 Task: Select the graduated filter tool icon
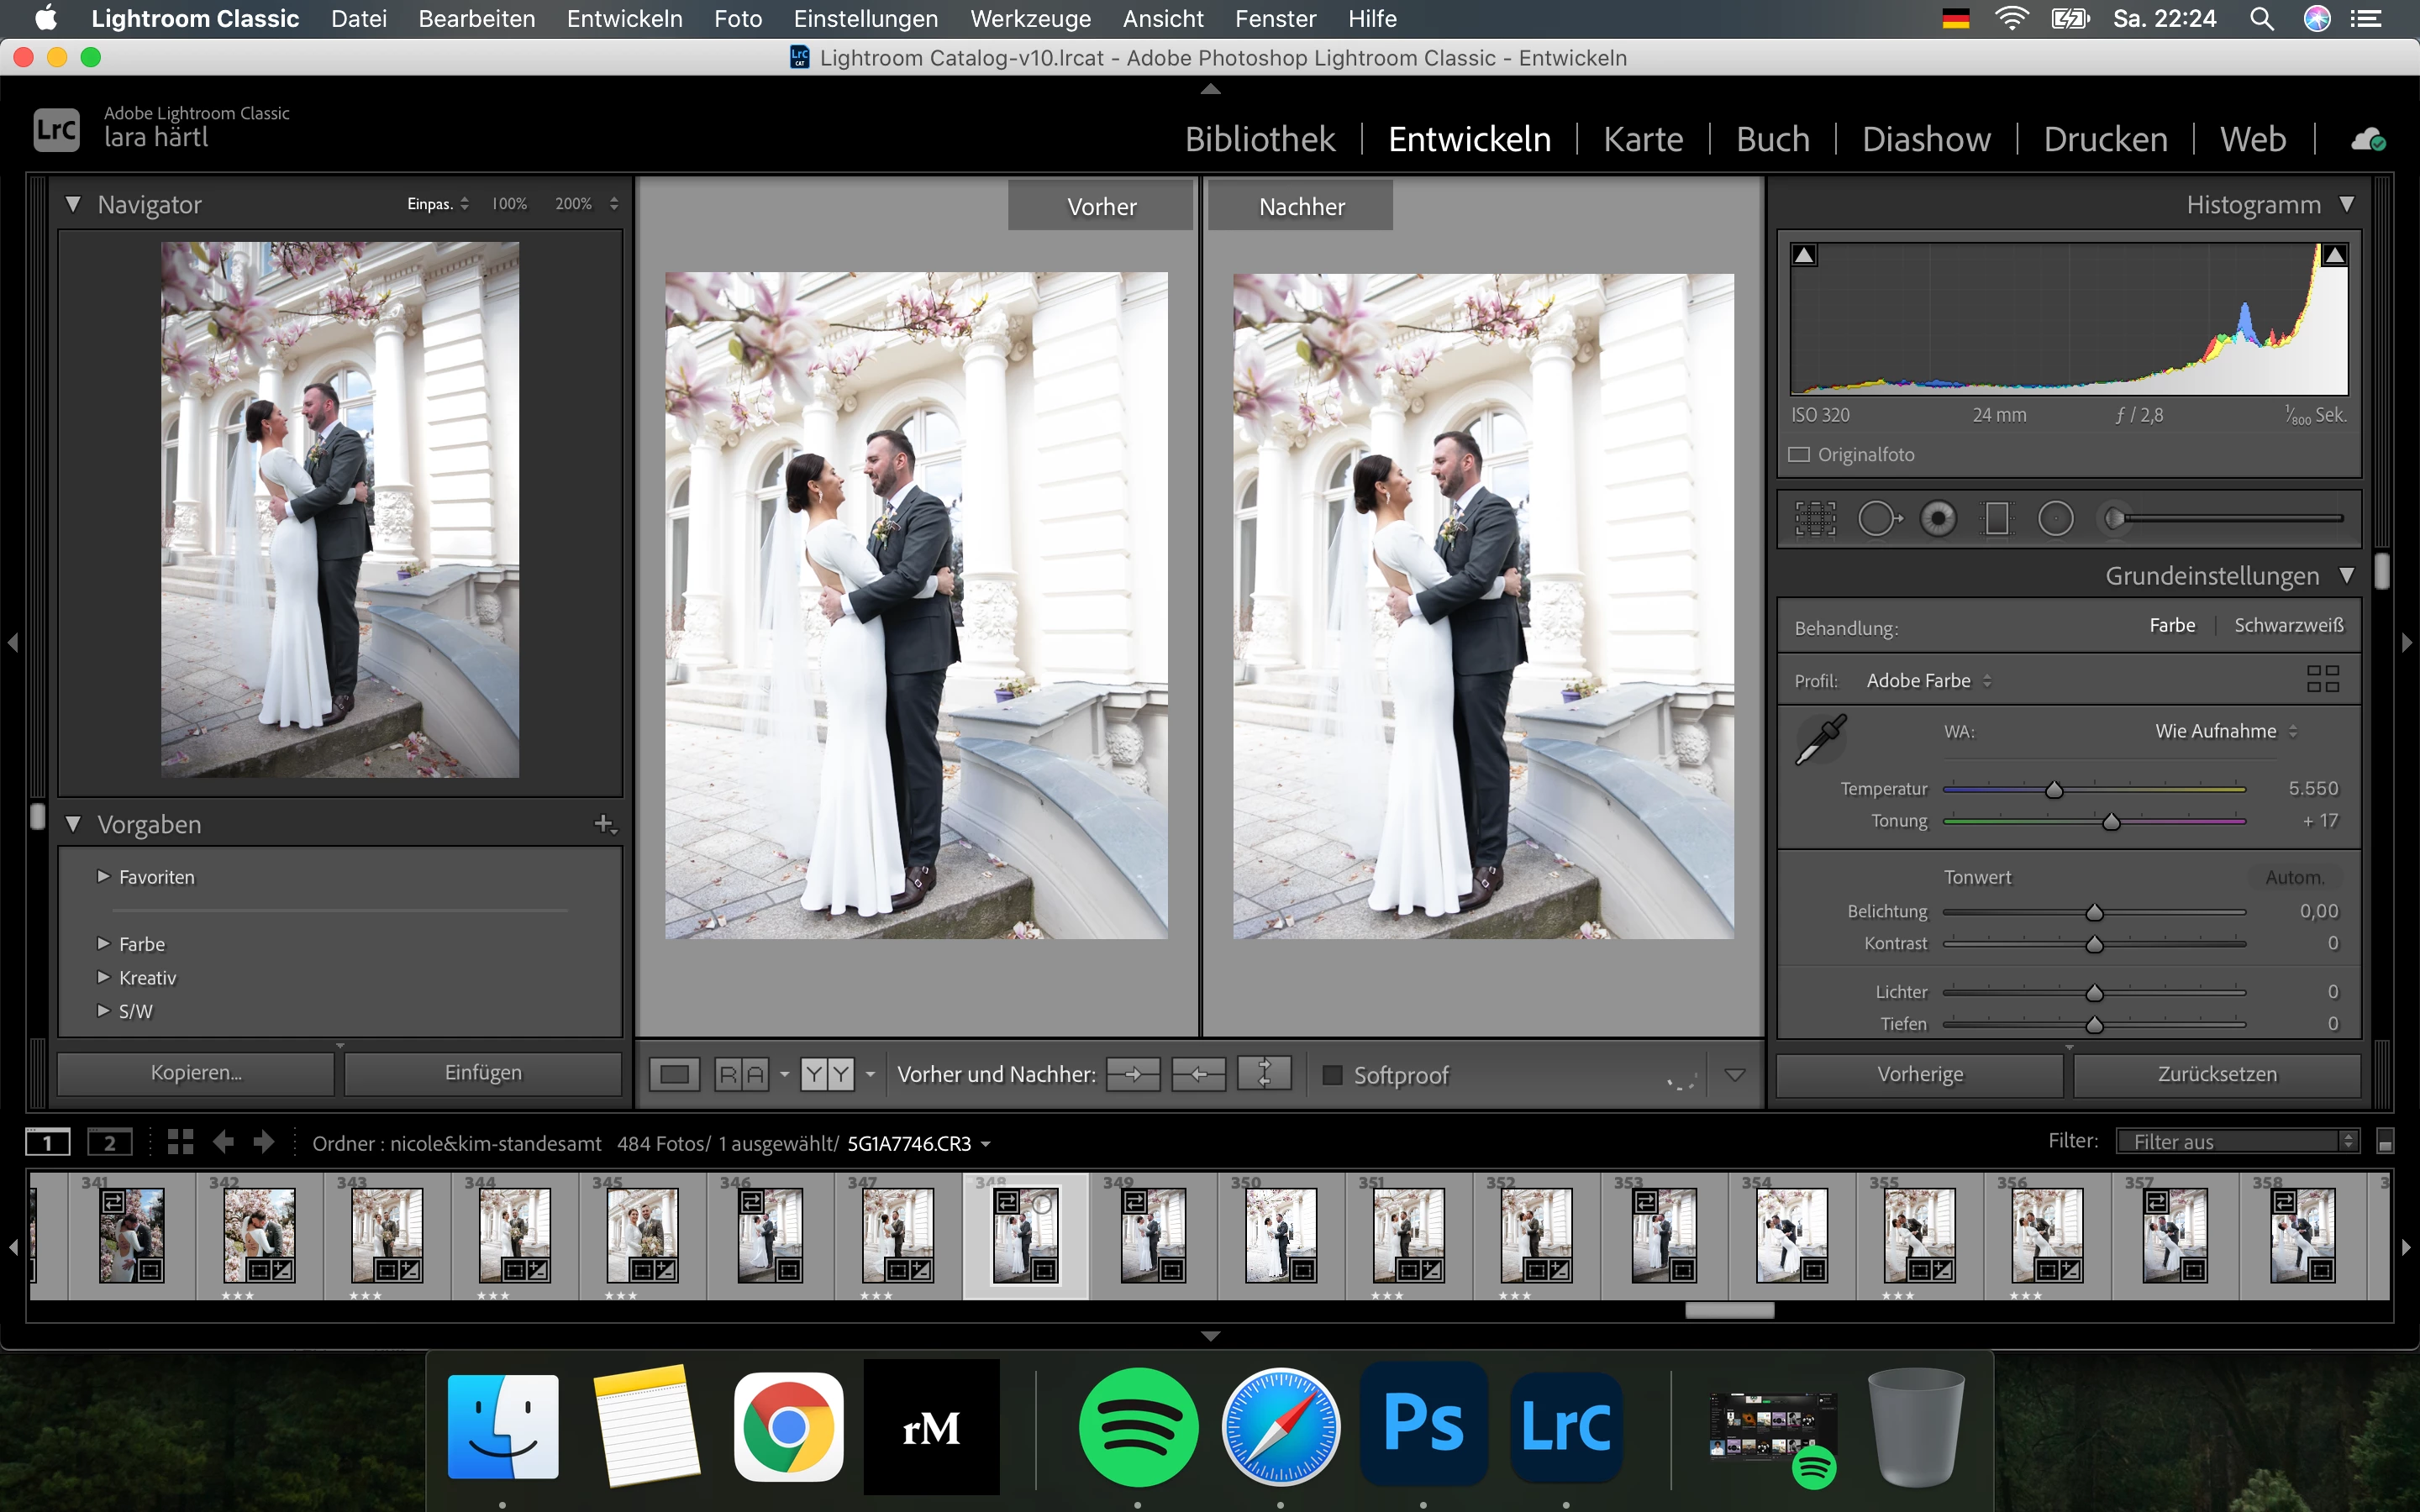(1997, 519)
